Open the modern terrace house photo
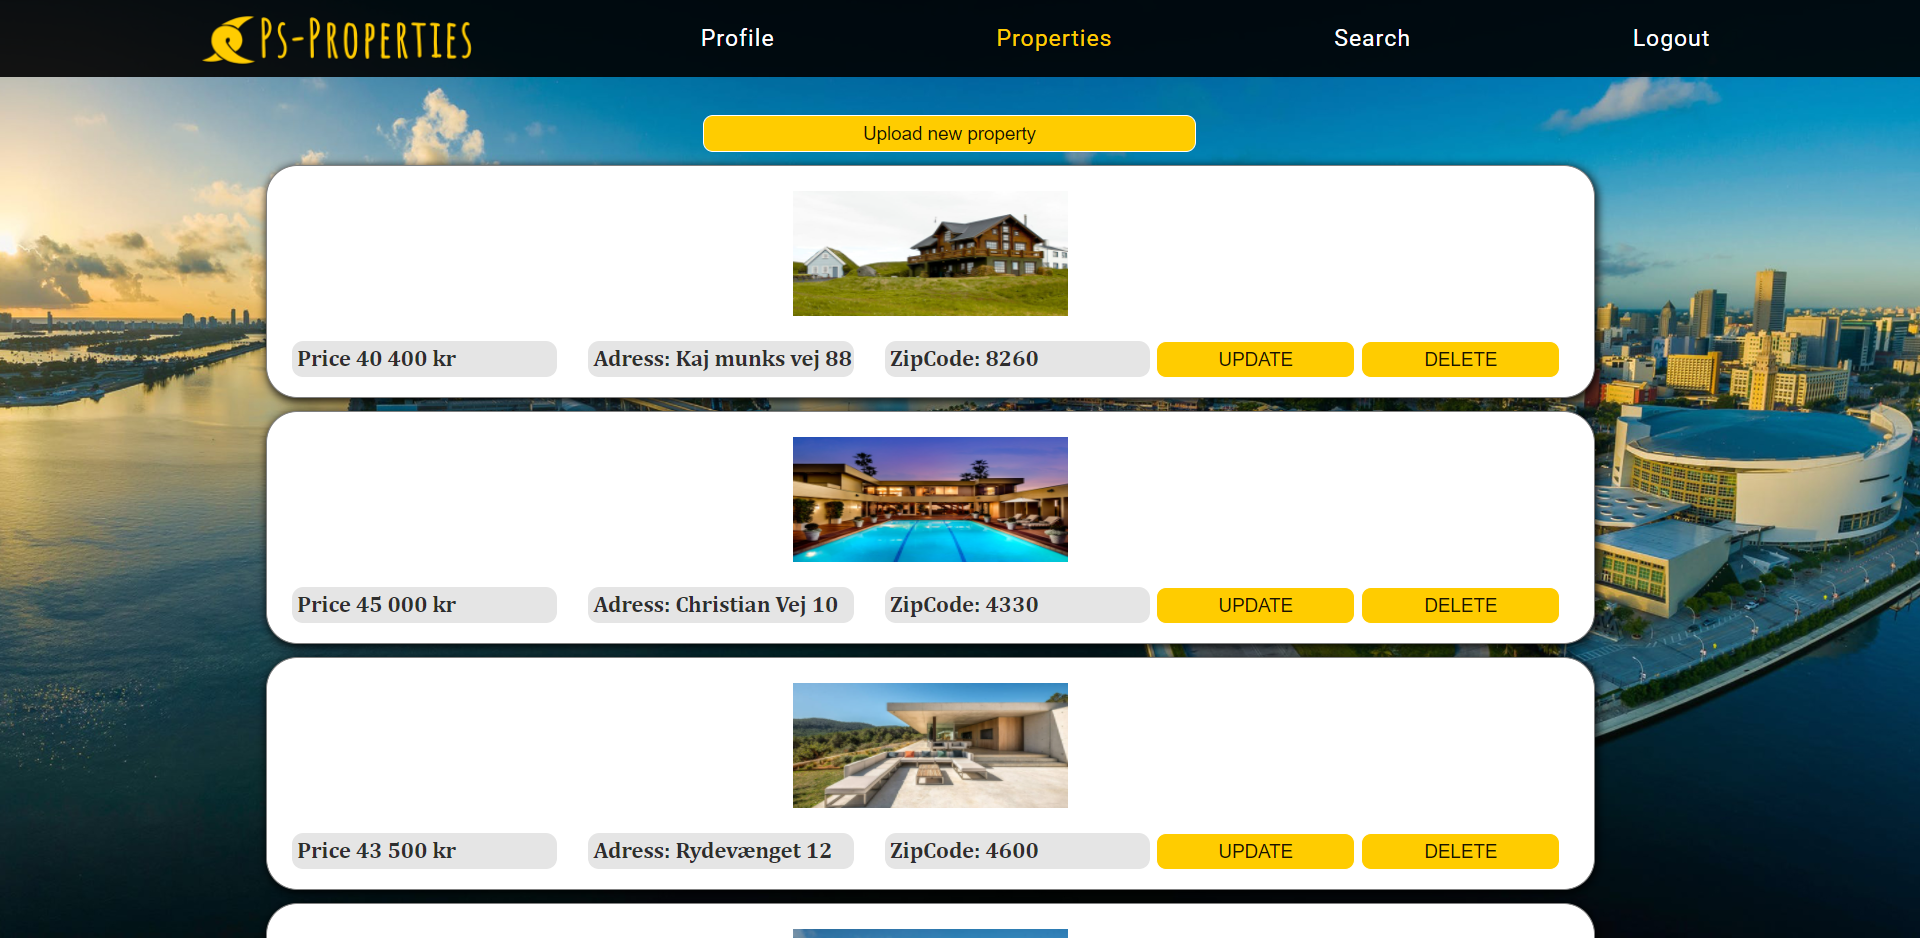The height and width of the screenshot is (938, 1920). click(x=930, y=745)
